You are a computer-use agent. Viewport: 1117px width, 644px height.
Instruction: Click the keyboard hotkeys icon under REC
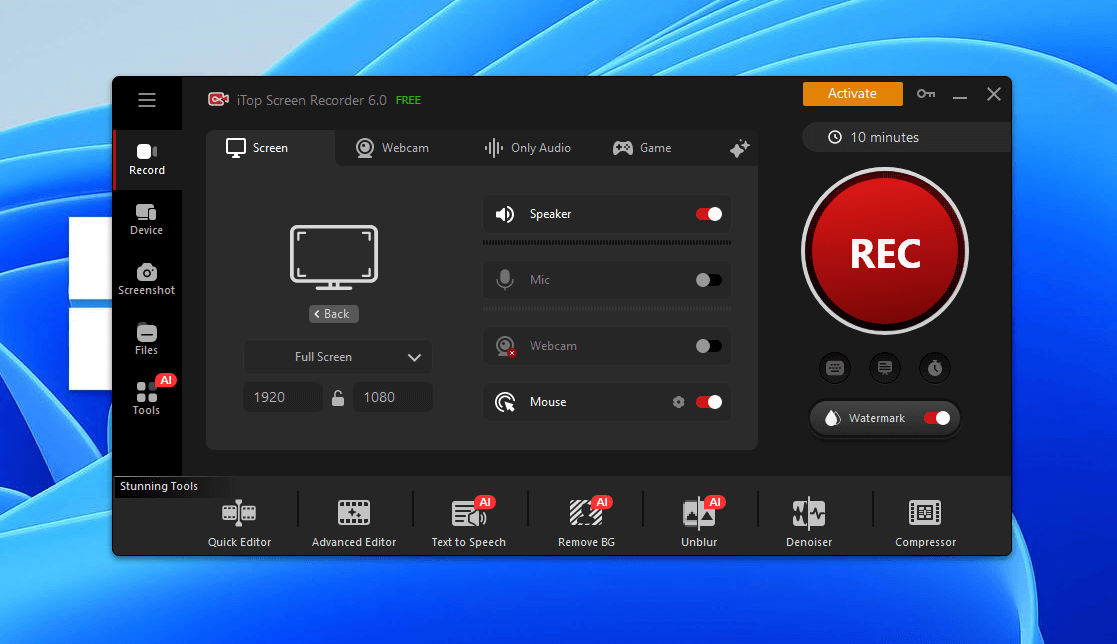tap(835, 368)
